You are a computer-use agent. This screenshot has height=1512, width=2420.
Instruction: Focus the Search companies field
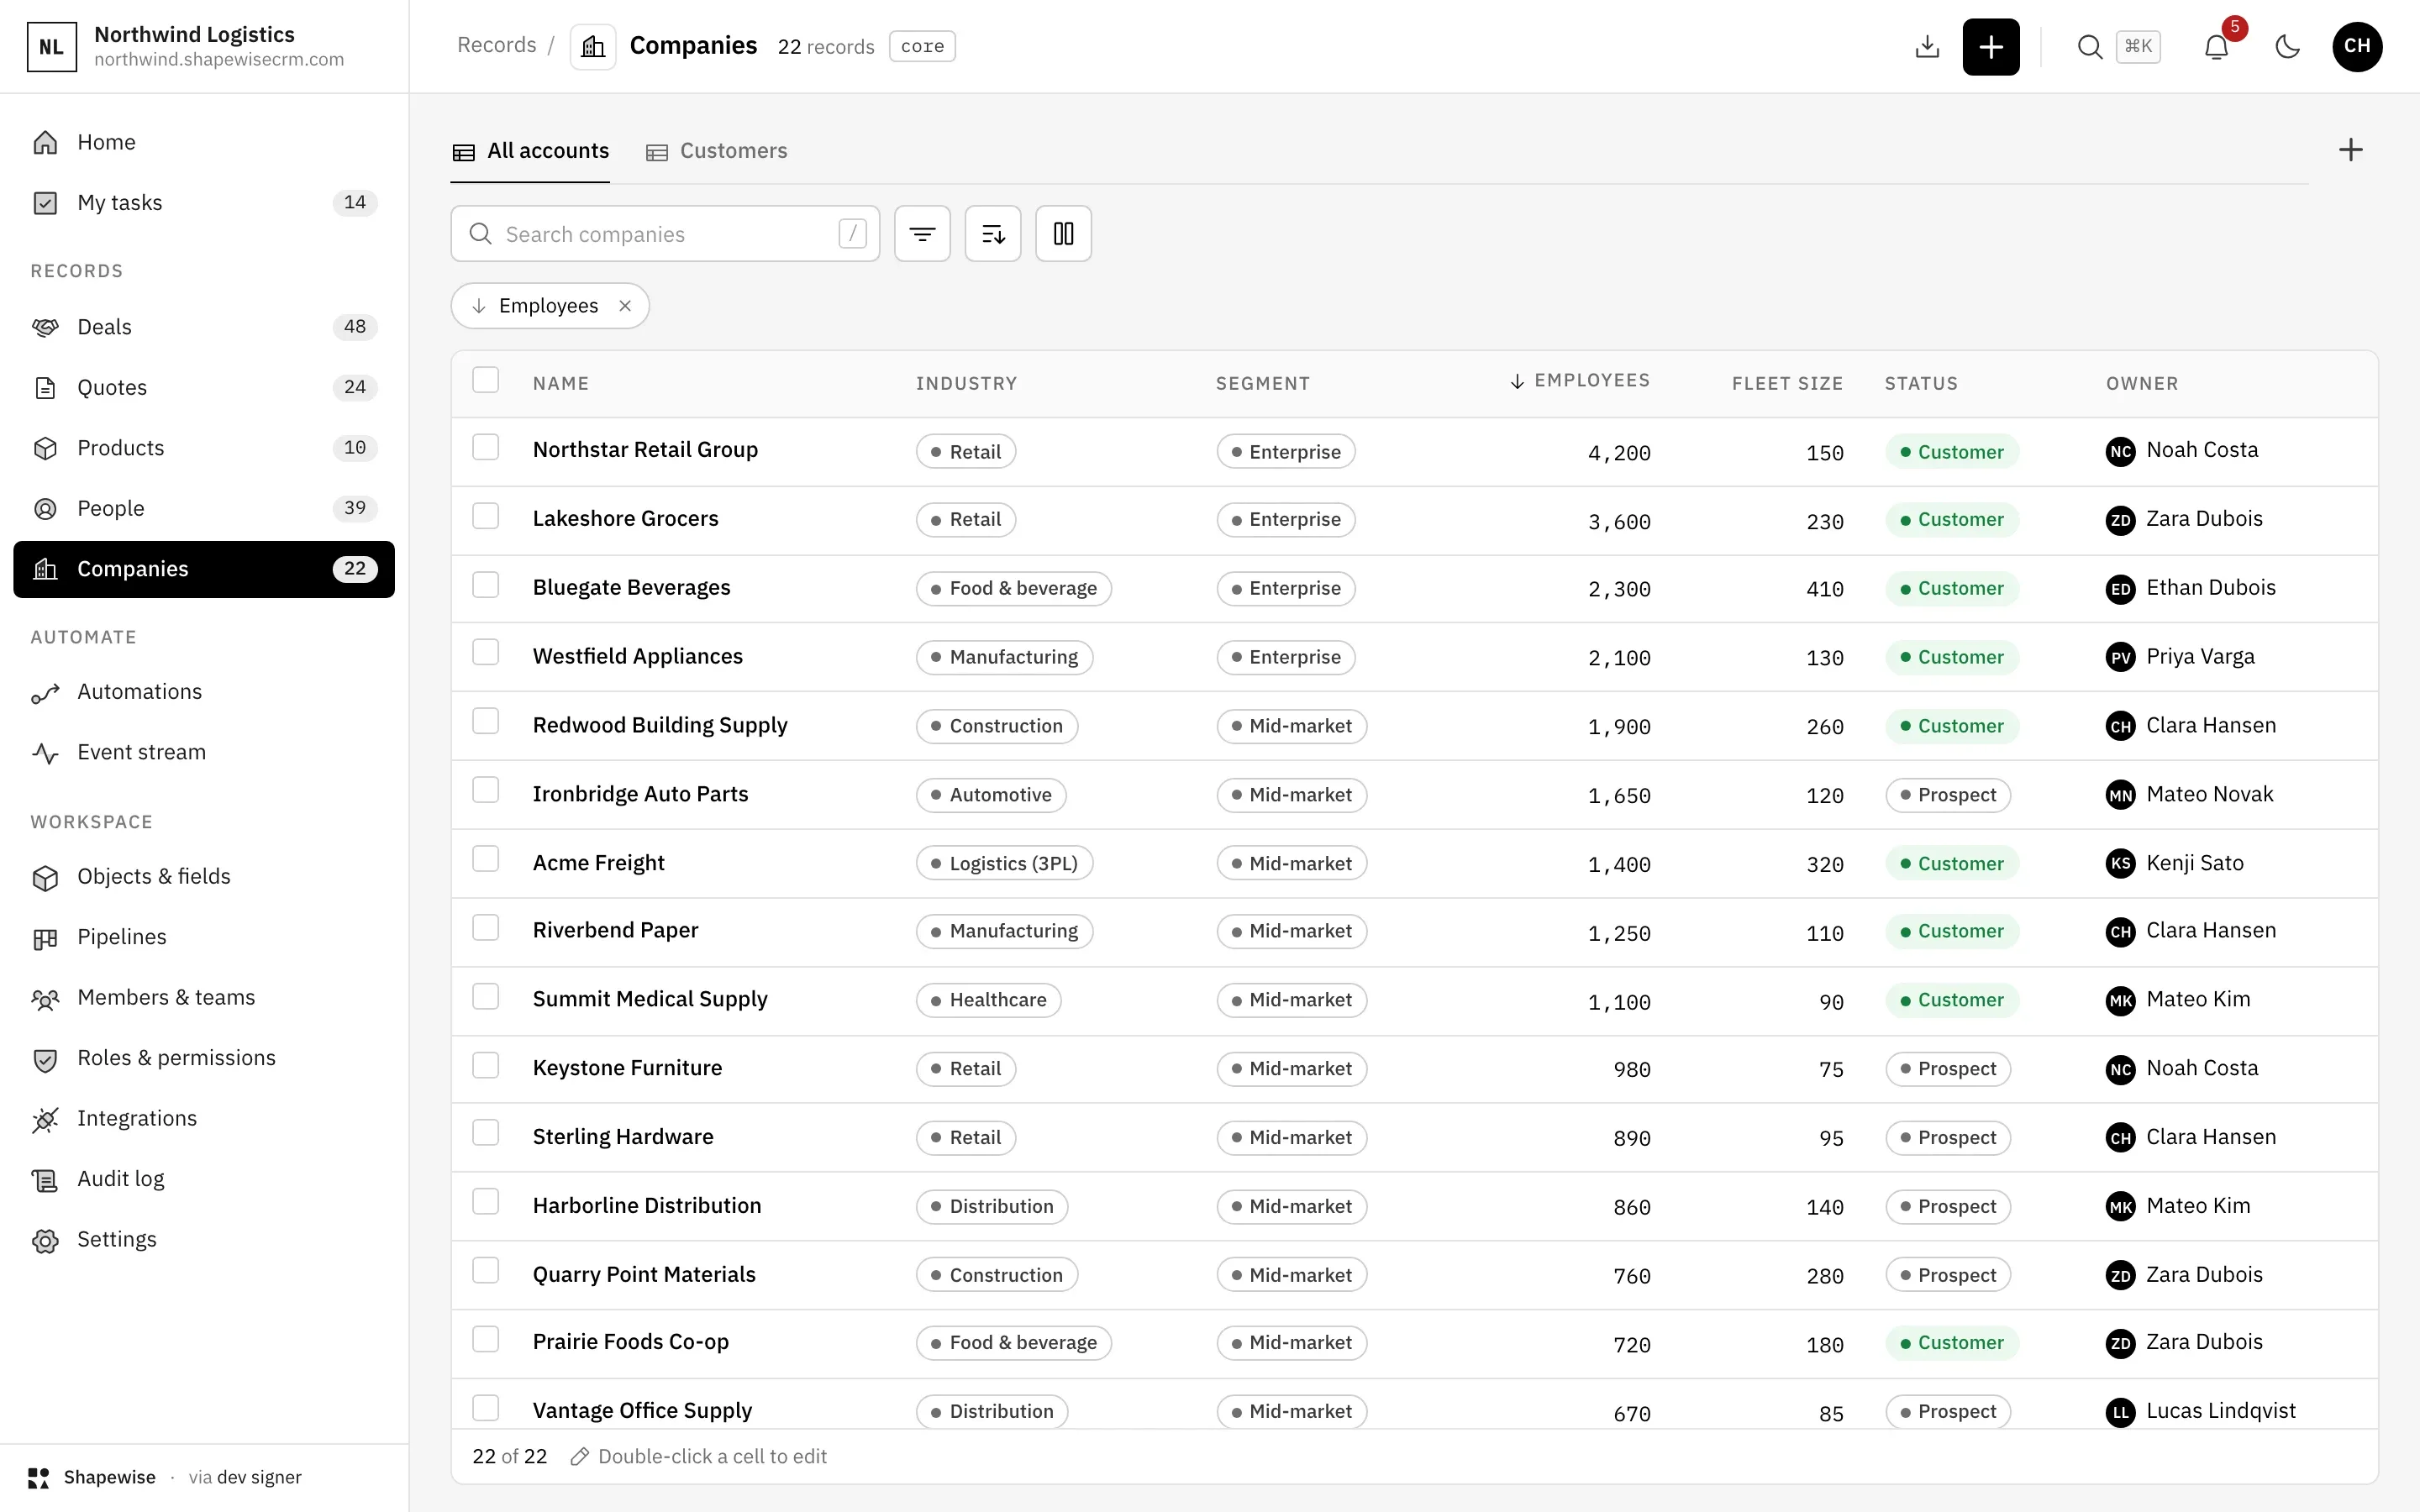pyautogui.click(x=665, y=234)
